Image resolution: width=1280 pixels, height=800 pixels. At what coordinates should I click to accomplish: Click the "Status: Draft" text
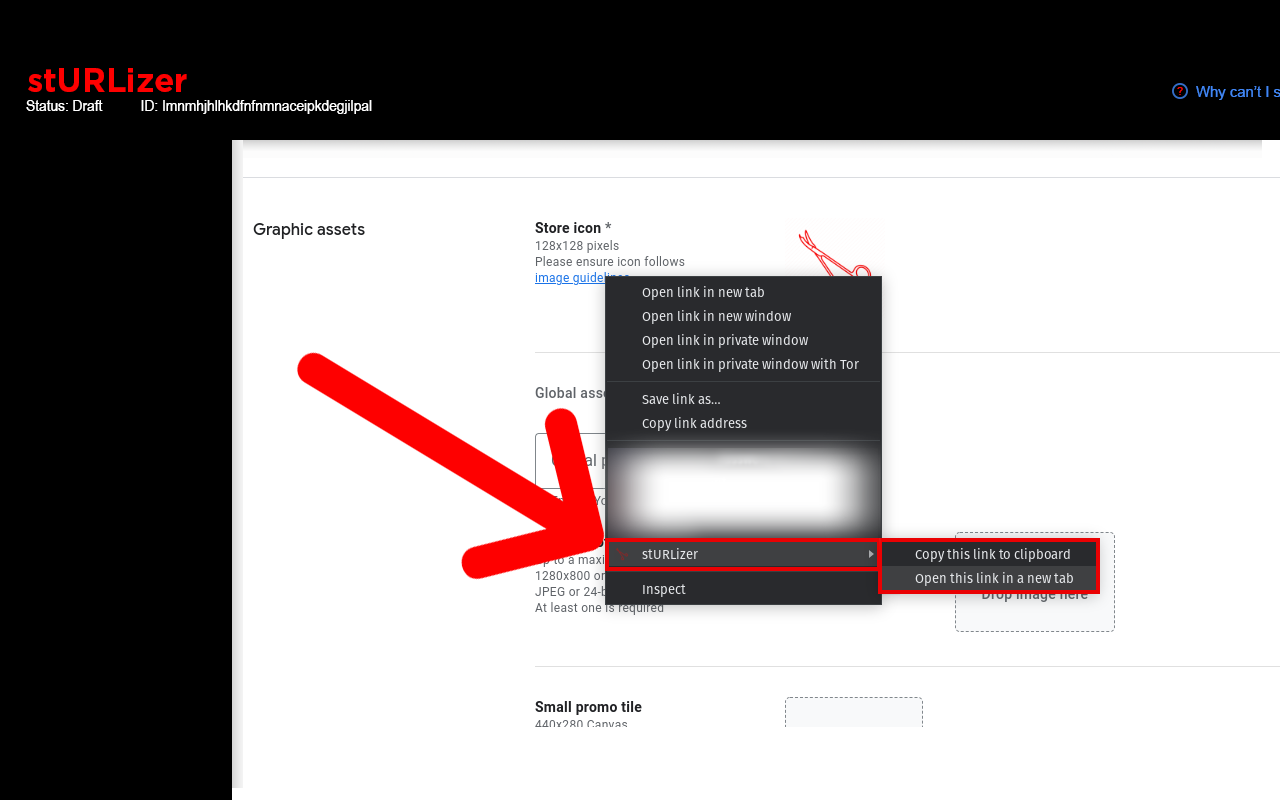(64, 106)
